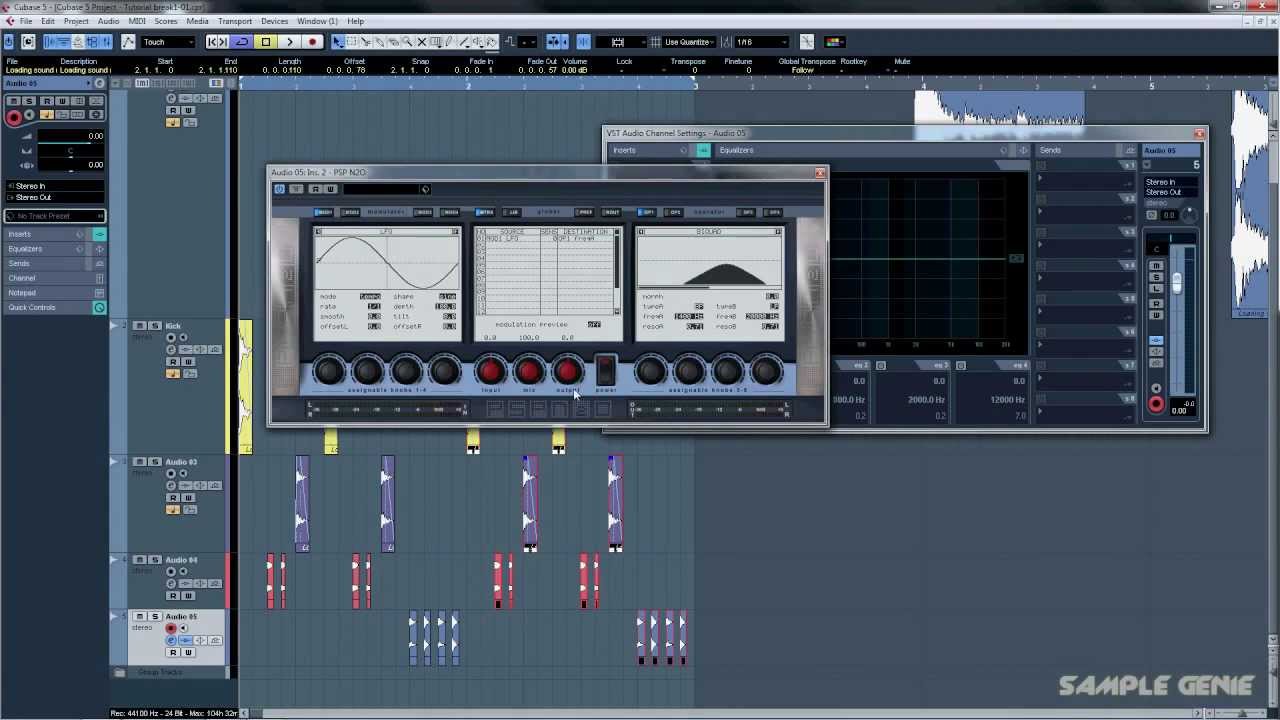The image size is (1280, 720).
Task: Open color selector icon in toolbar
Action: pyautogui.click(x=834, y=42)
